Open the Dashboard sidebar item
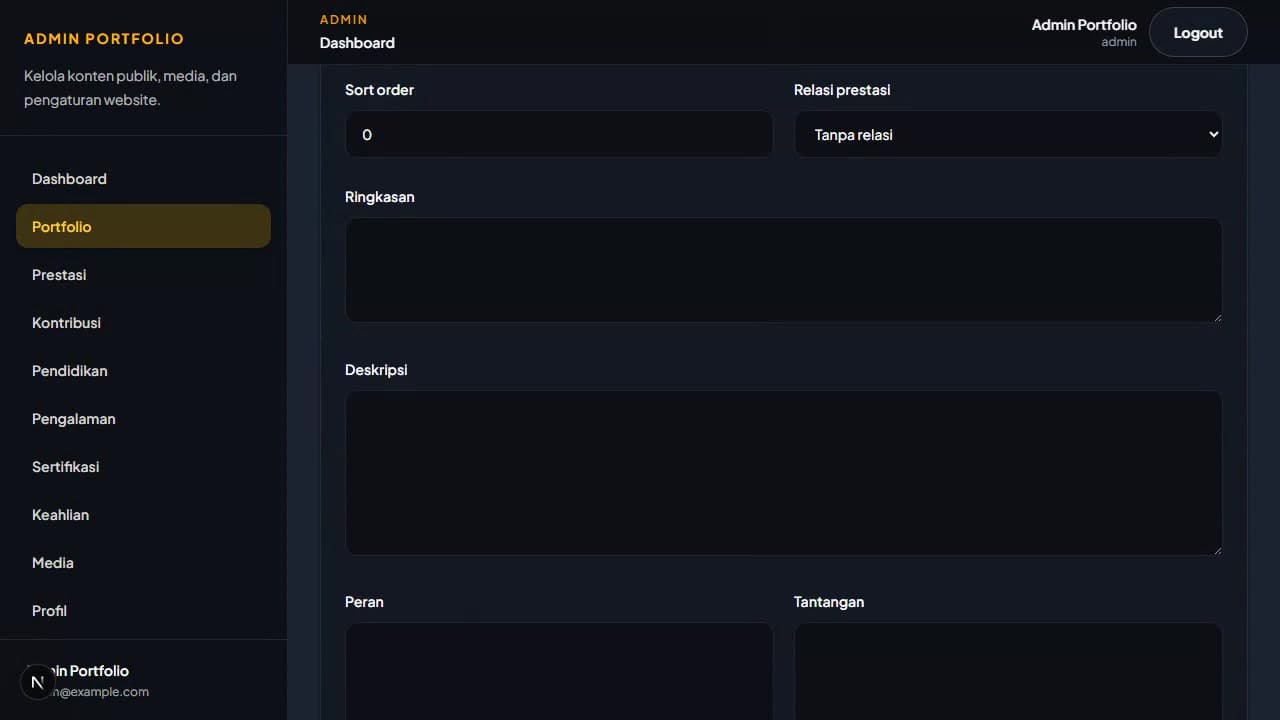1280x720 pixels. coord(143,179)
